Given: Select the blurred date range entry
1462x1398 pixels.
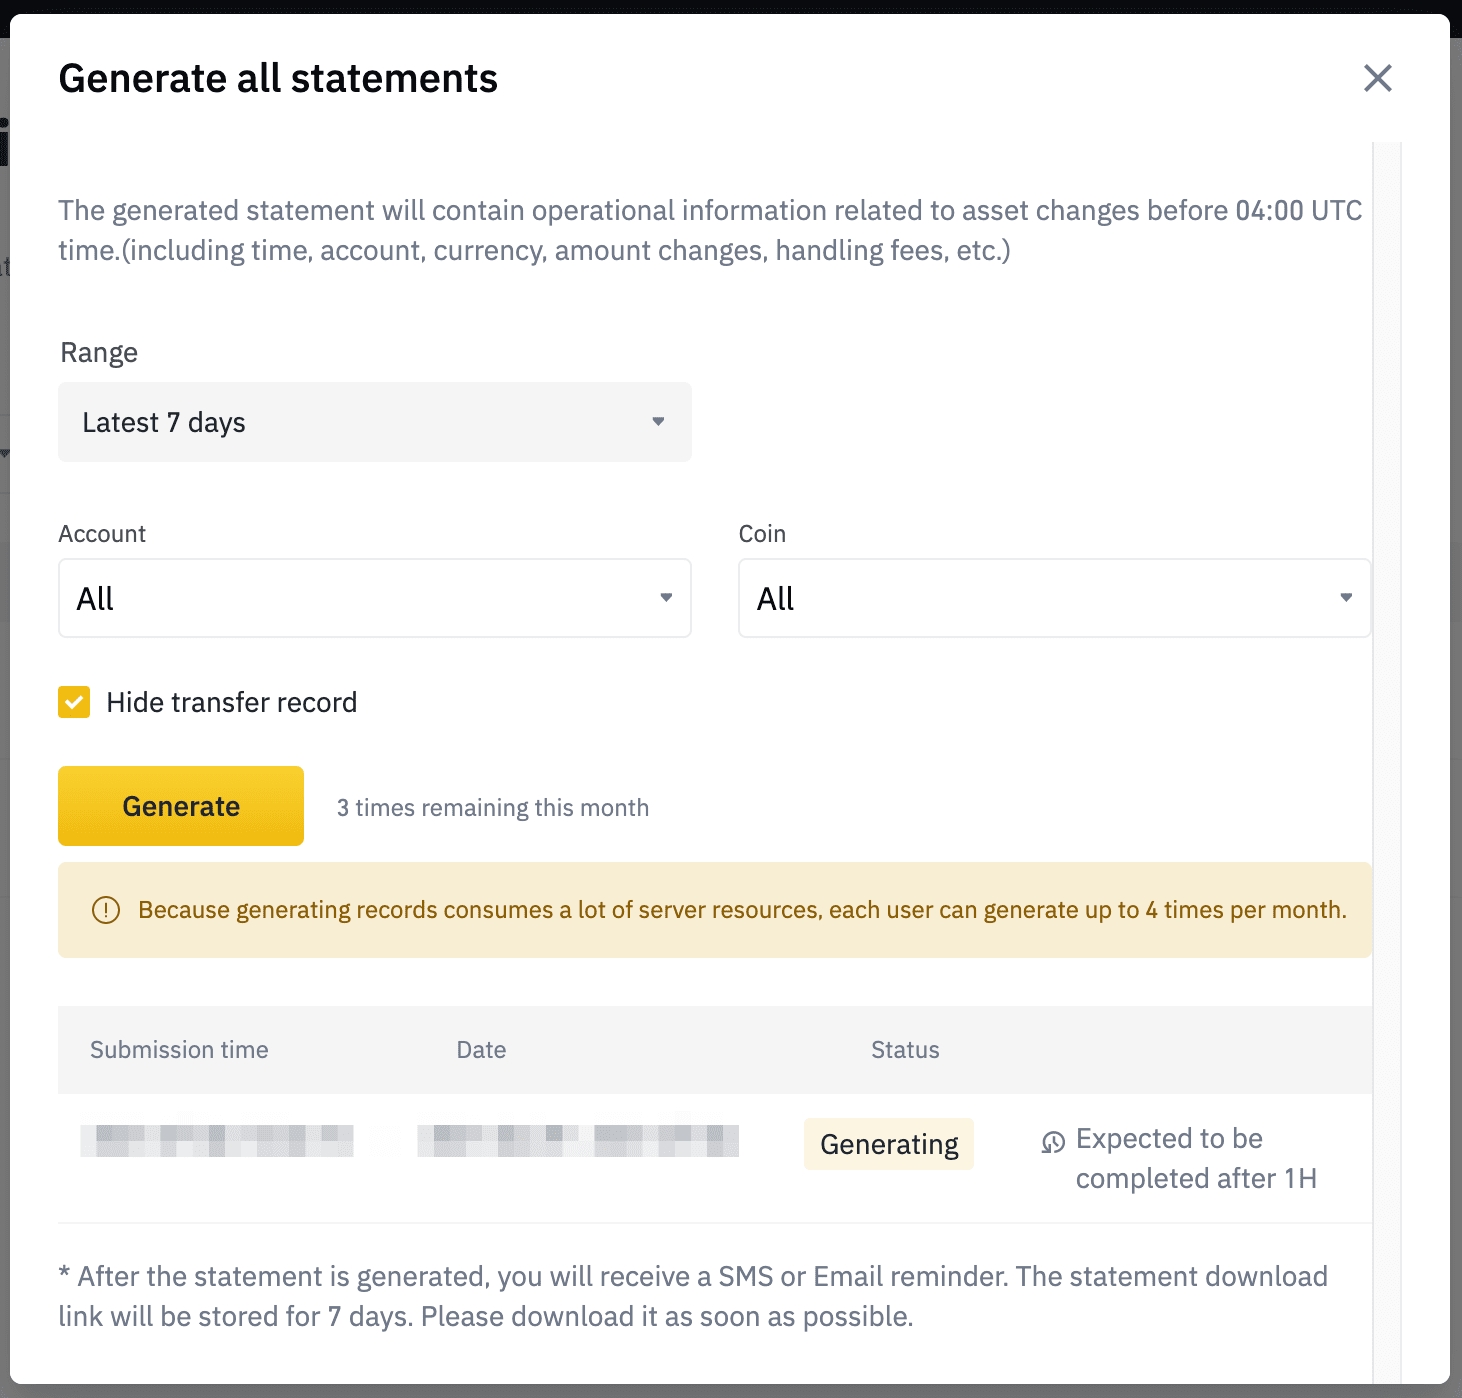Looking at the screenshot, I should (578, 1141).
